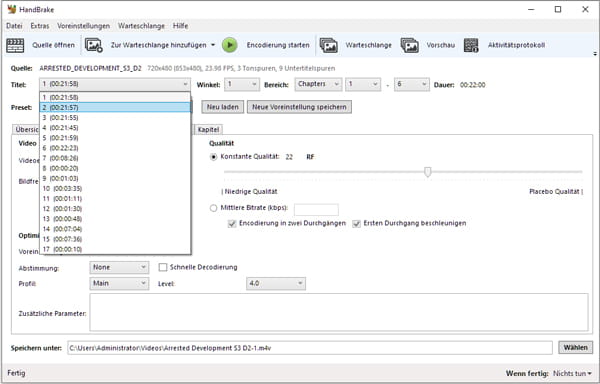Open the Voreinstellungen menu
This screenshot has height=384, width=600.
pos(83,26)
